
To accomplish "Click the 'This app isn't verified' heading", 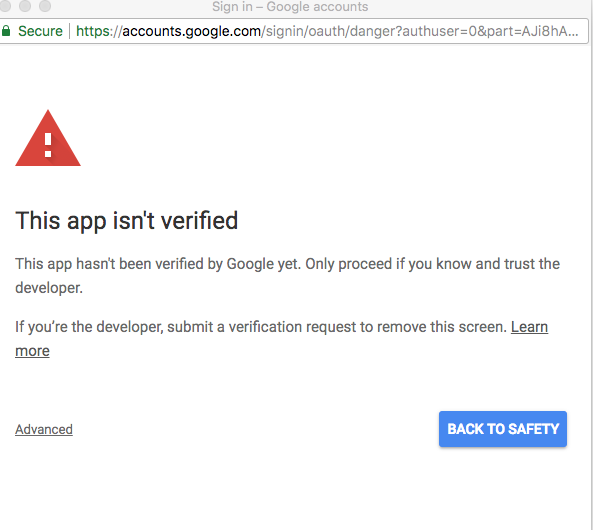I will coord(127,221).
